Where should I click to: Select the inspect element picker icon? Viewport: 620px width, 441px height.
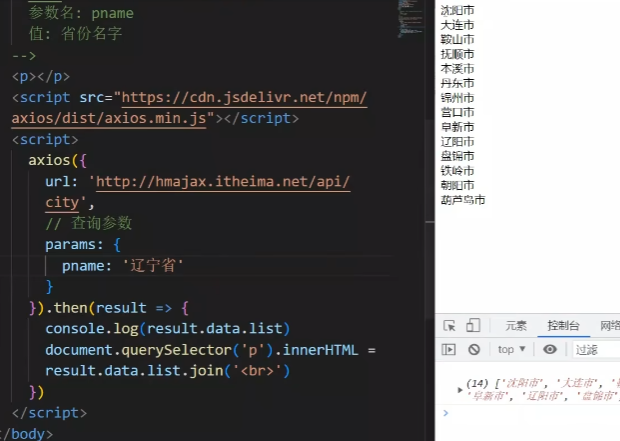[x=449, y=326]
